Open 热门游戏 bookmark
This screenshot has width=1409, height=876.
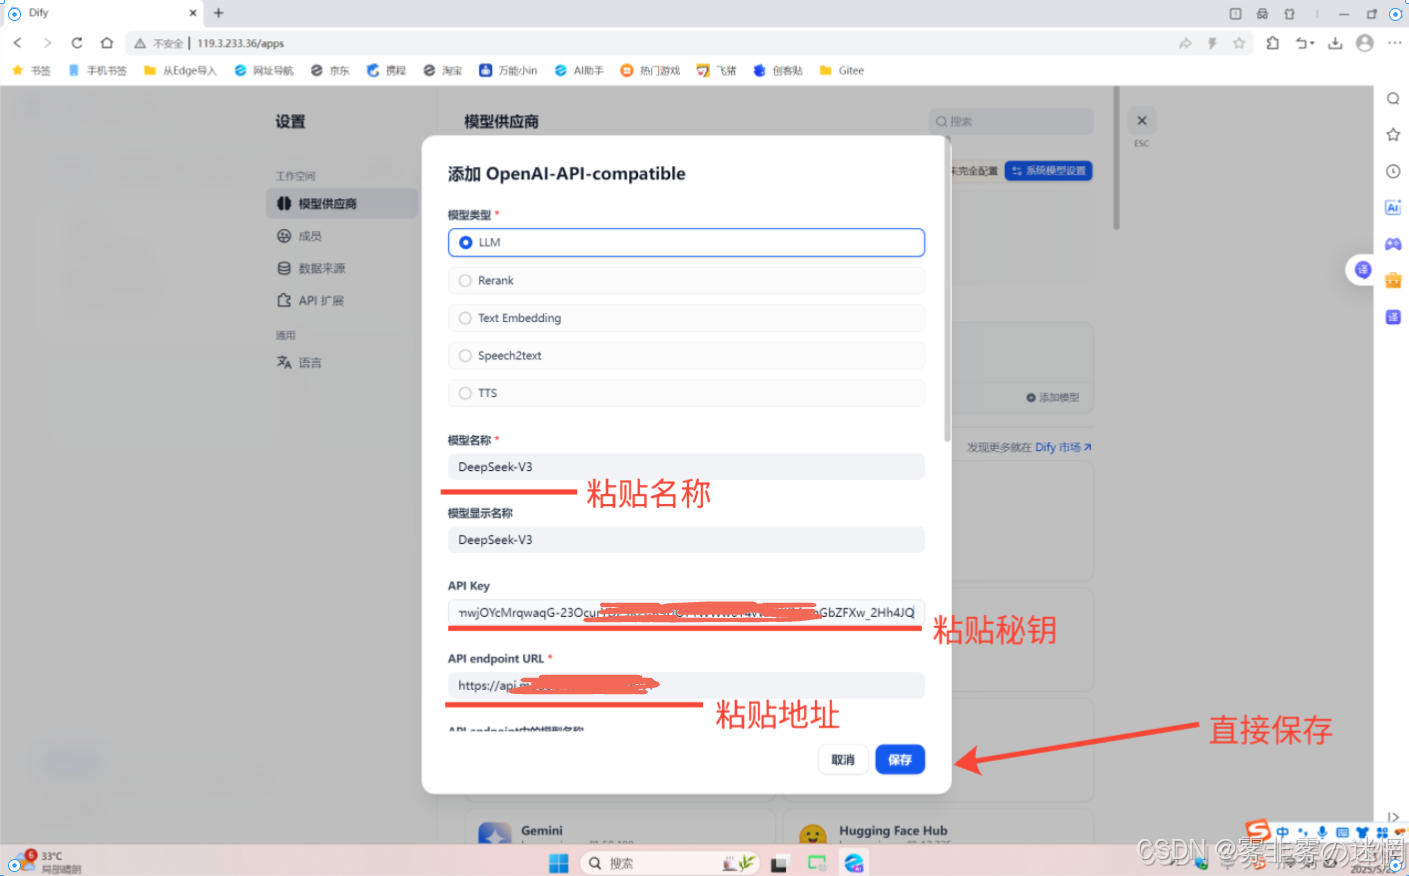[650, 71]
